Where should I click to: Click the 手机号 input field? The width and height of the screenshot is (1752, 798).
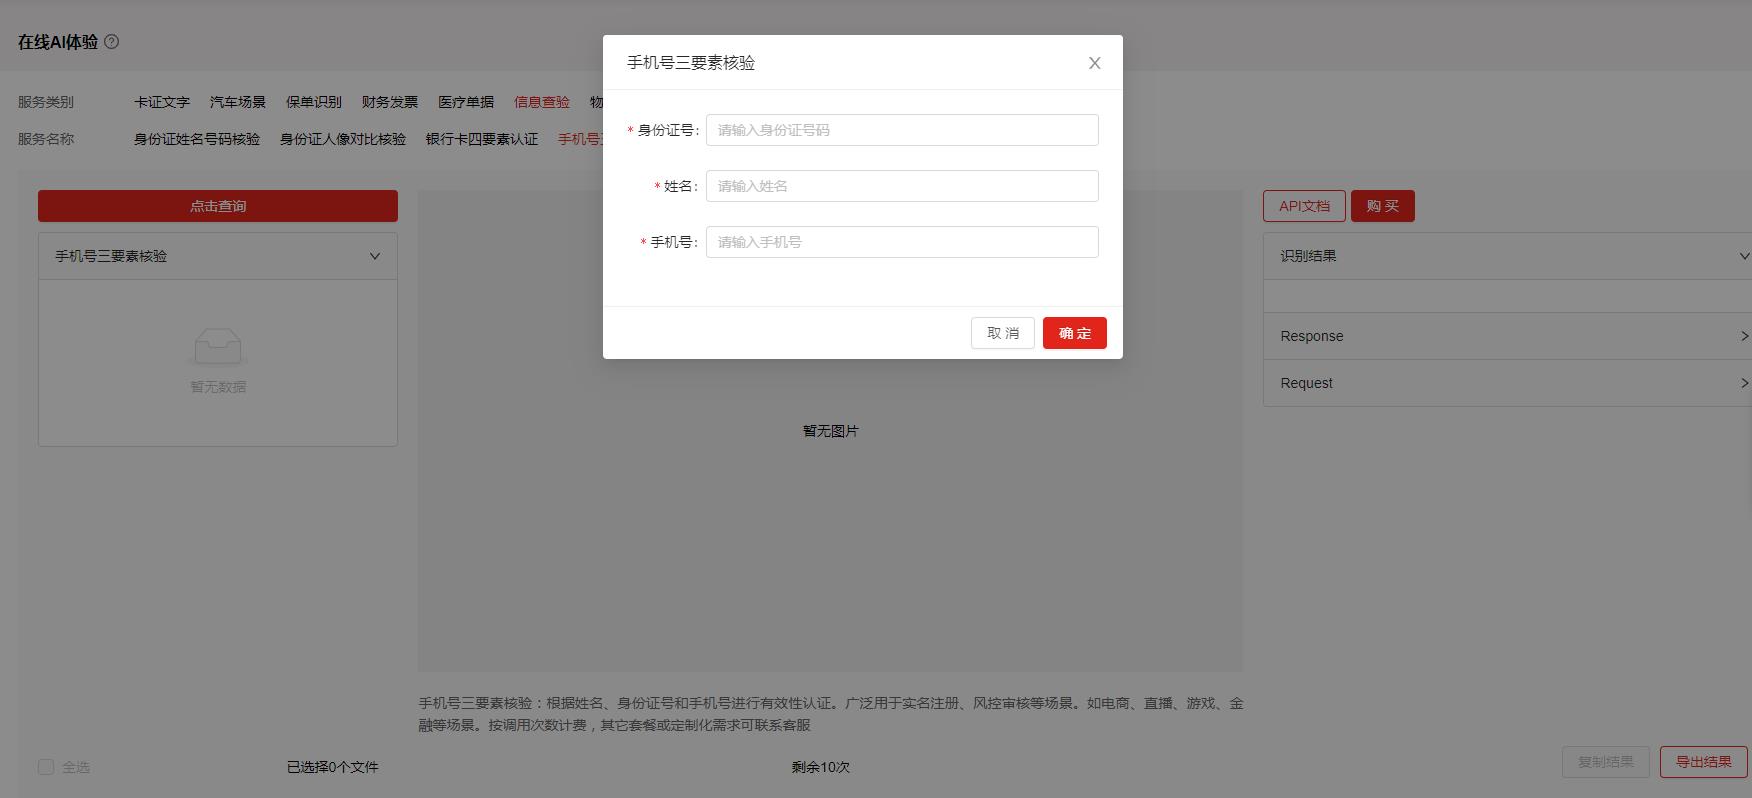pos(902,242)
